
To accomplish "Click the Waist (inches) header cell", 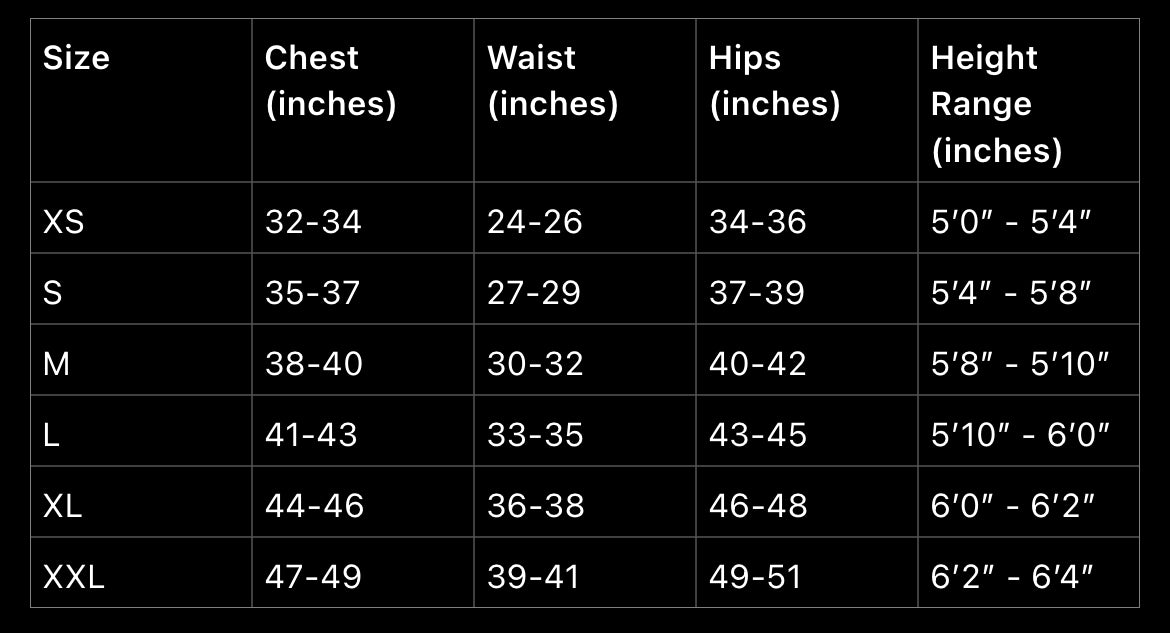I will [x=552, y=81].
